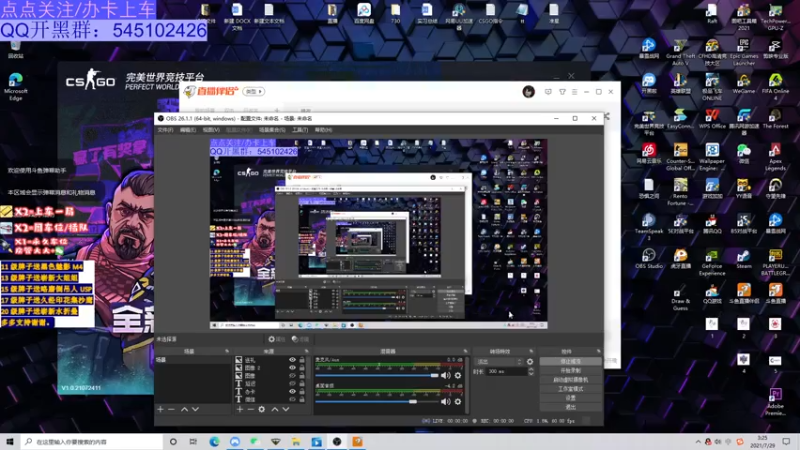Start the virtual camera in OBS controls

(x=570, y=380)
